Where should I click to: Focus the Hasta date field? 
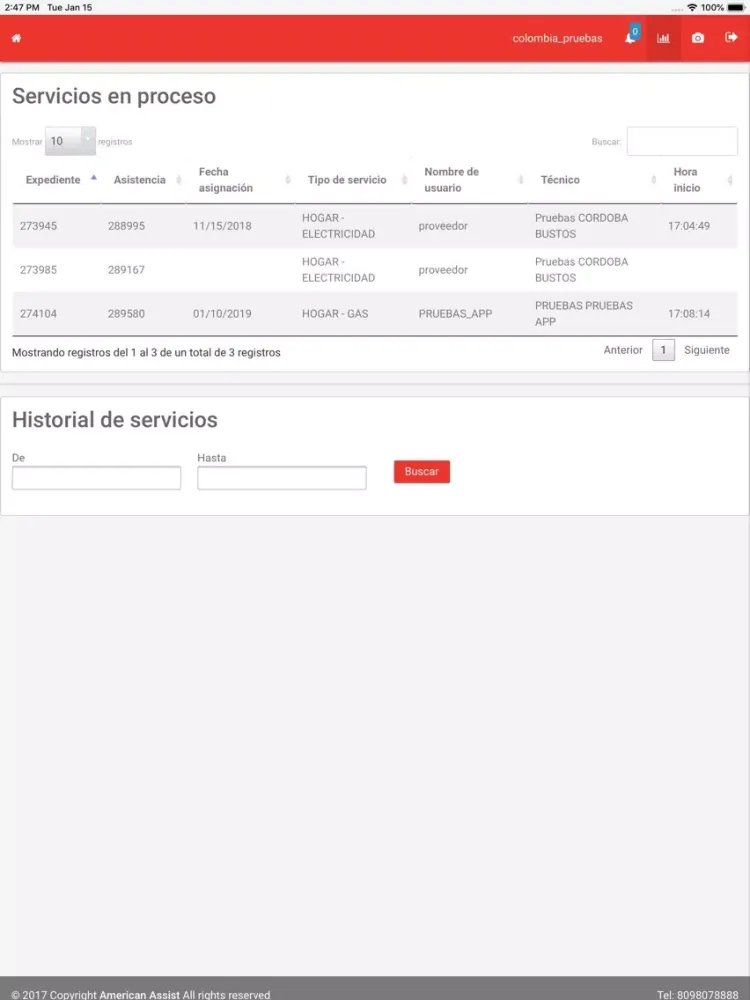(x=282, y=478)
